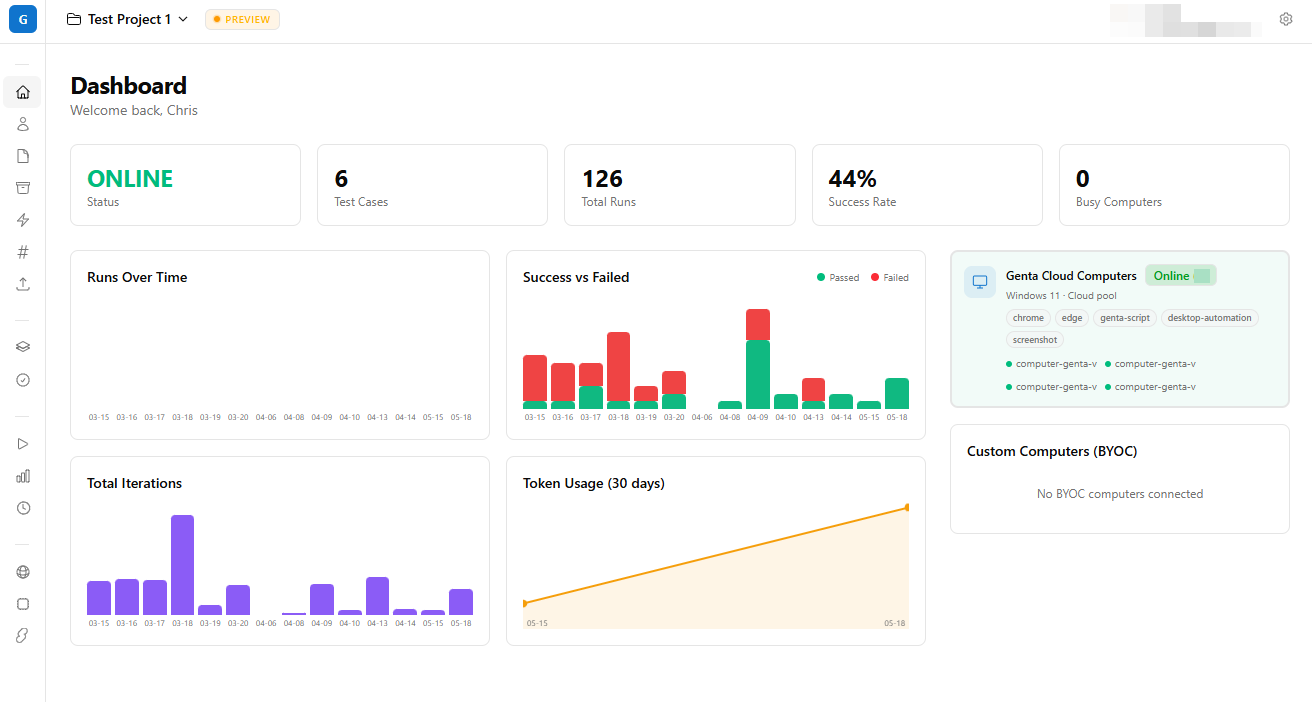
Task: Click red Failed segment of the 04-09 bar
Action: [x=758, y=324]
